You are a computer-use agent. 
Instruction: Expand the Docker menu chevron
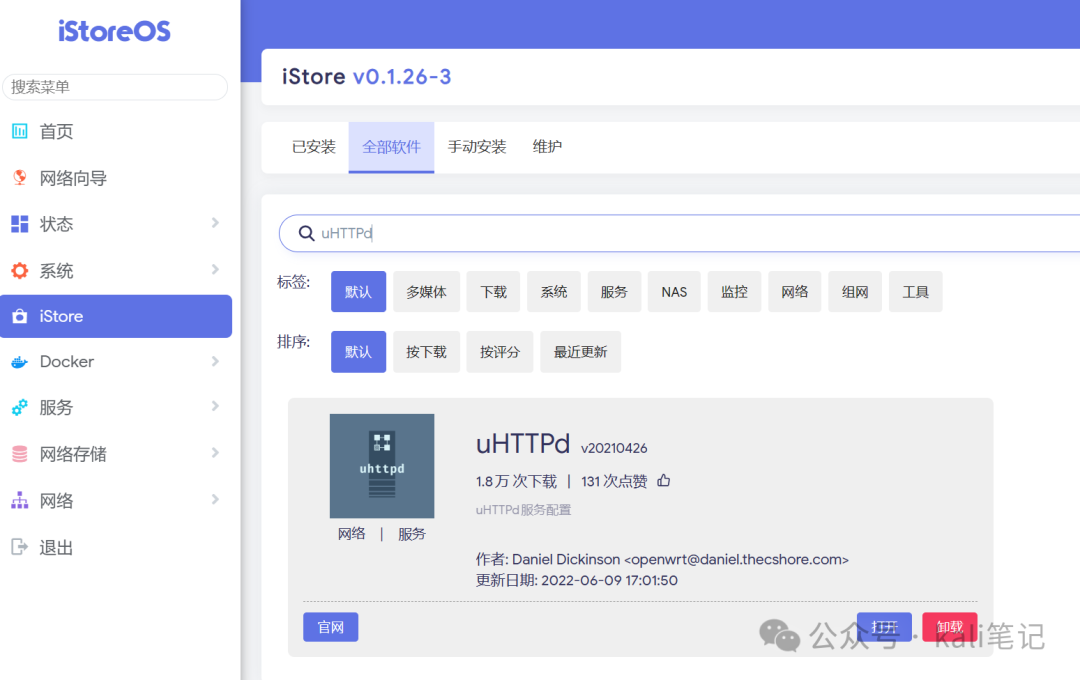pos(216,361)
